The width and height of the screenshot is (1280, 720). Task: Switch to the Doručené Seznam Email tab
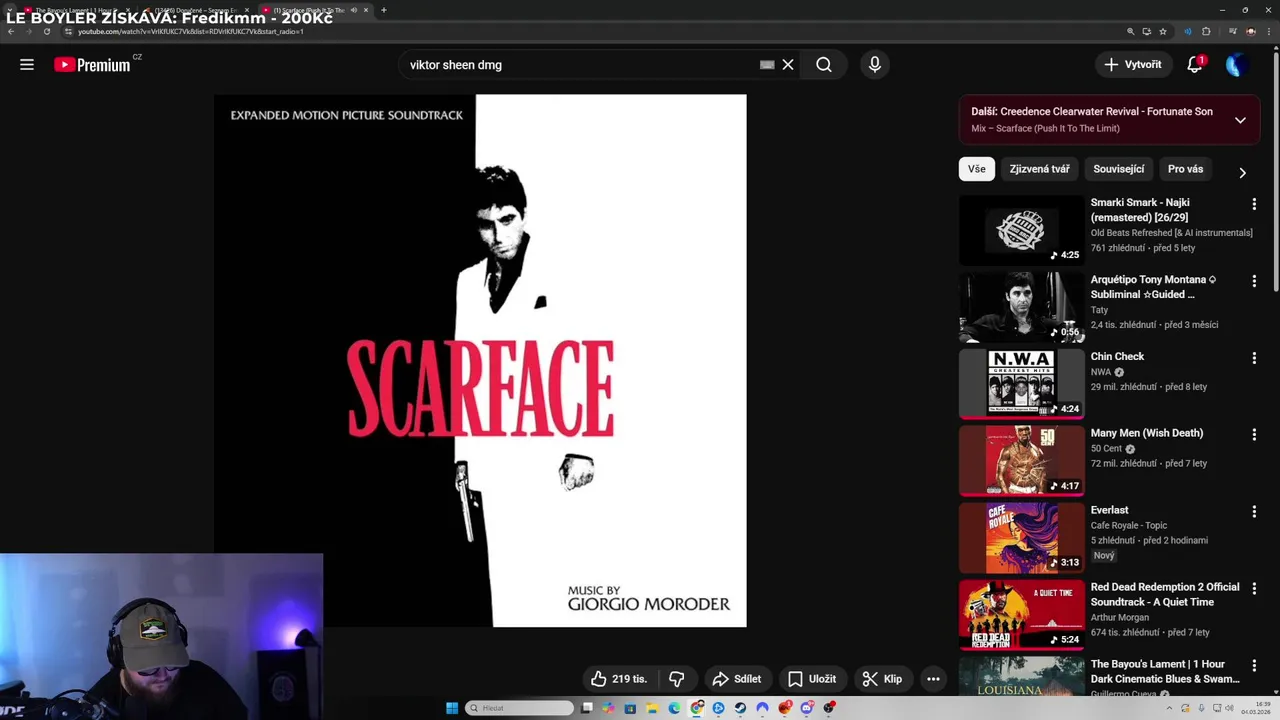[195, 10]
